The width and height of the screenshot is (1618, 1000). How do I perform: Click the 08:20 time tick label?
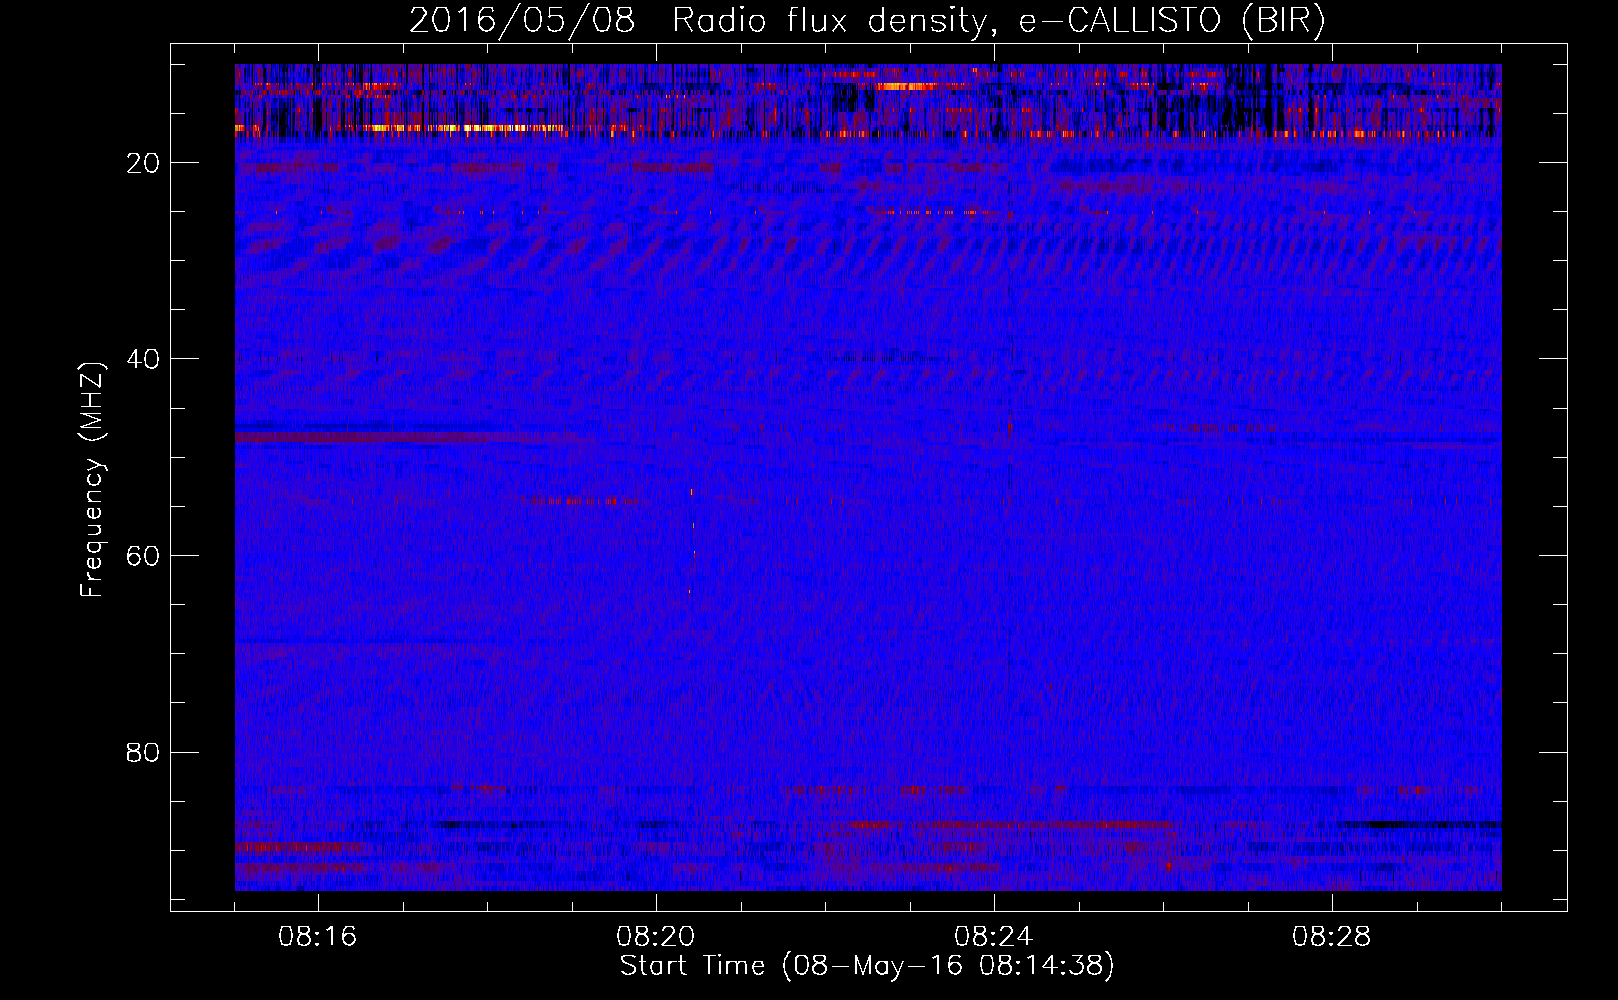656,937
